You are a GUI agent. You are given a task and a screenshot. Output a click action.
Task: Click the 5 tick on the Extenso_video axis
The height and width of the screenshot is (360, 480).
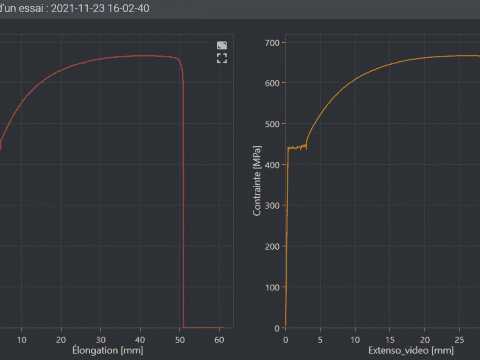click(320, 340)
